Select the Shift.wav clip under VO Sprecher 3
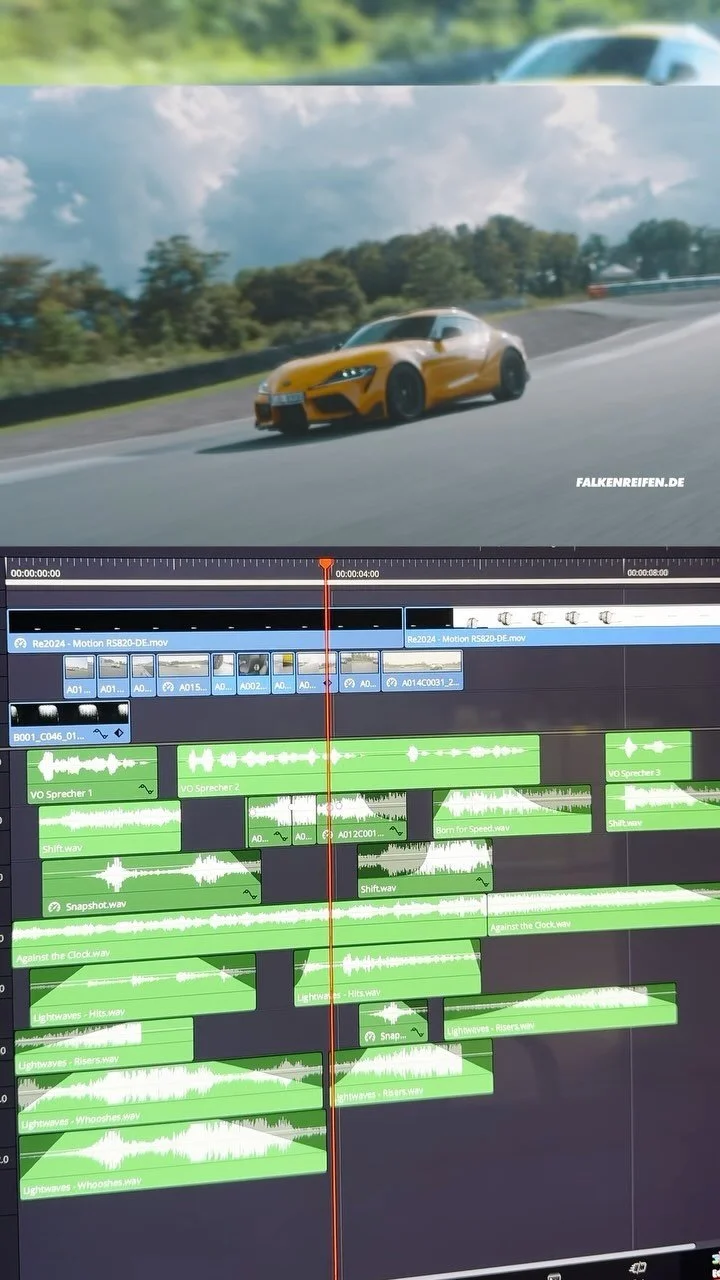The height and width of the screenshot is (1280, 720). pos(663,806)
